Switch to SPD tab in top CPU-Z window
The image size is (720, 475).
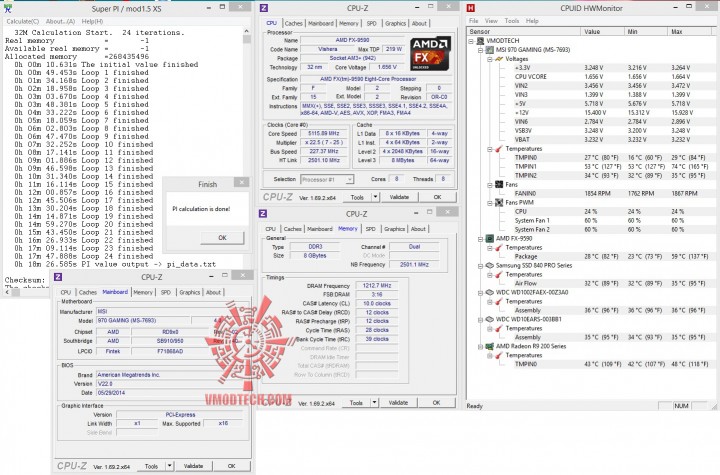pos(371,23)
